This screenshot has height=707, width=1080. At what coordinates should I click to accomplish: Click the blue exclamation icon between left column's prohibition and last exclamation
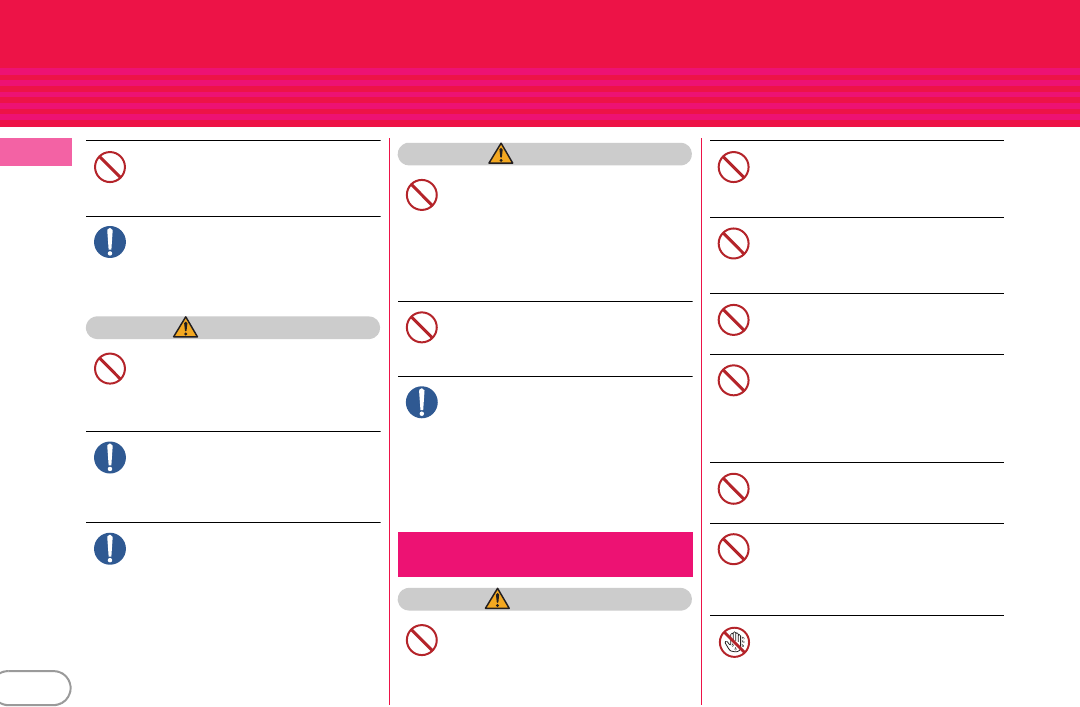point(110,458)
